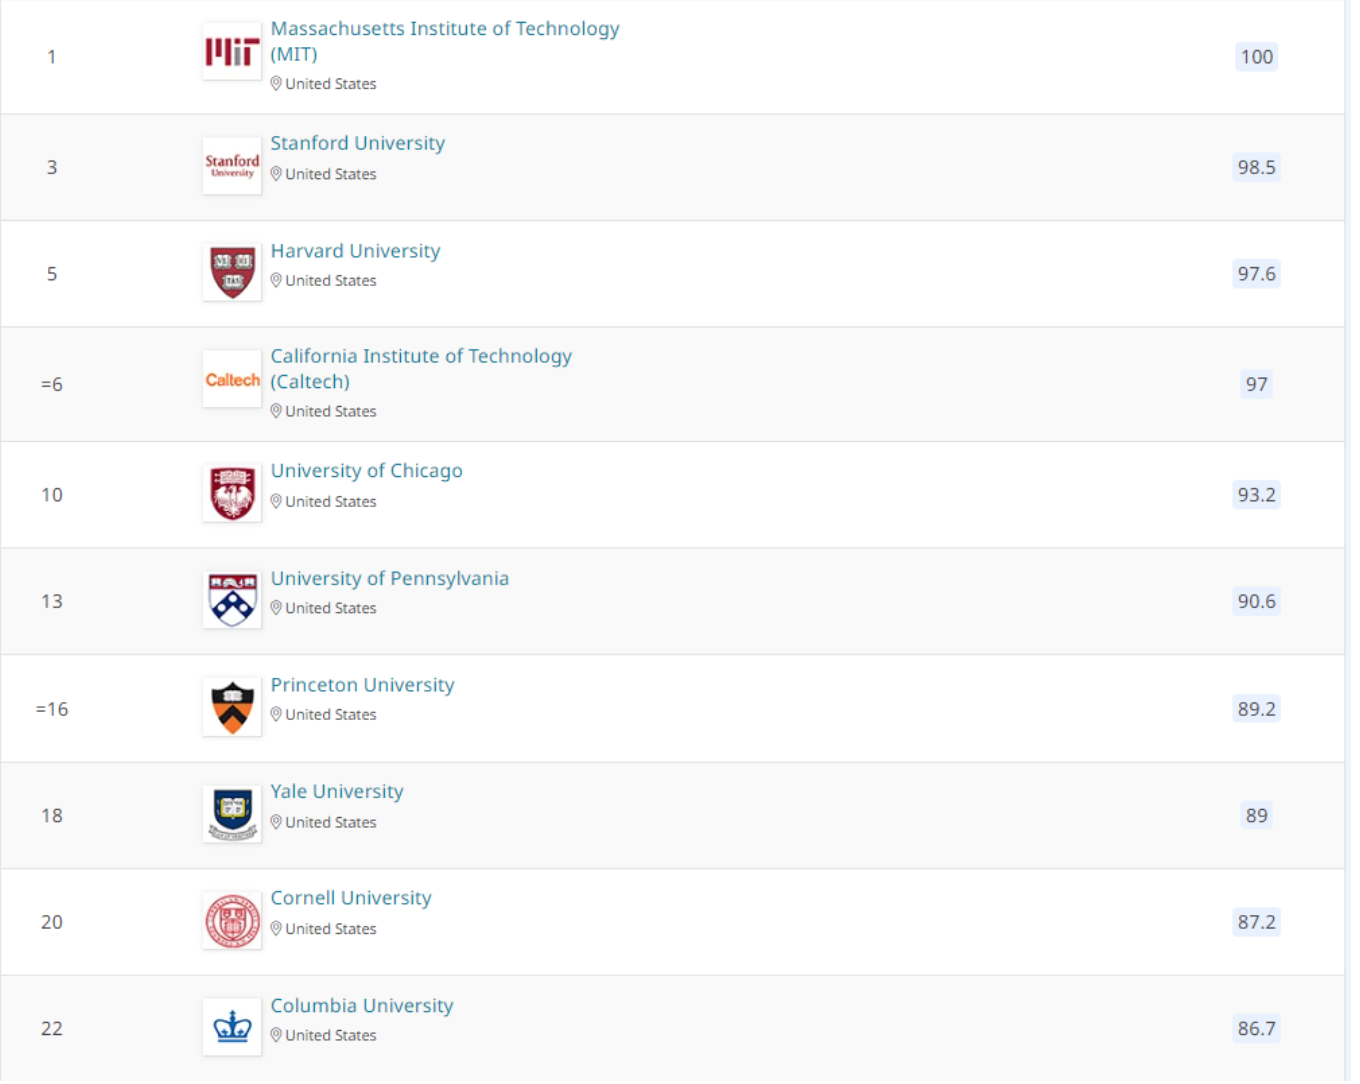Click the Princeton University shield logo
This screenshot has width=1360, height=1084.
tap(232, 707)
